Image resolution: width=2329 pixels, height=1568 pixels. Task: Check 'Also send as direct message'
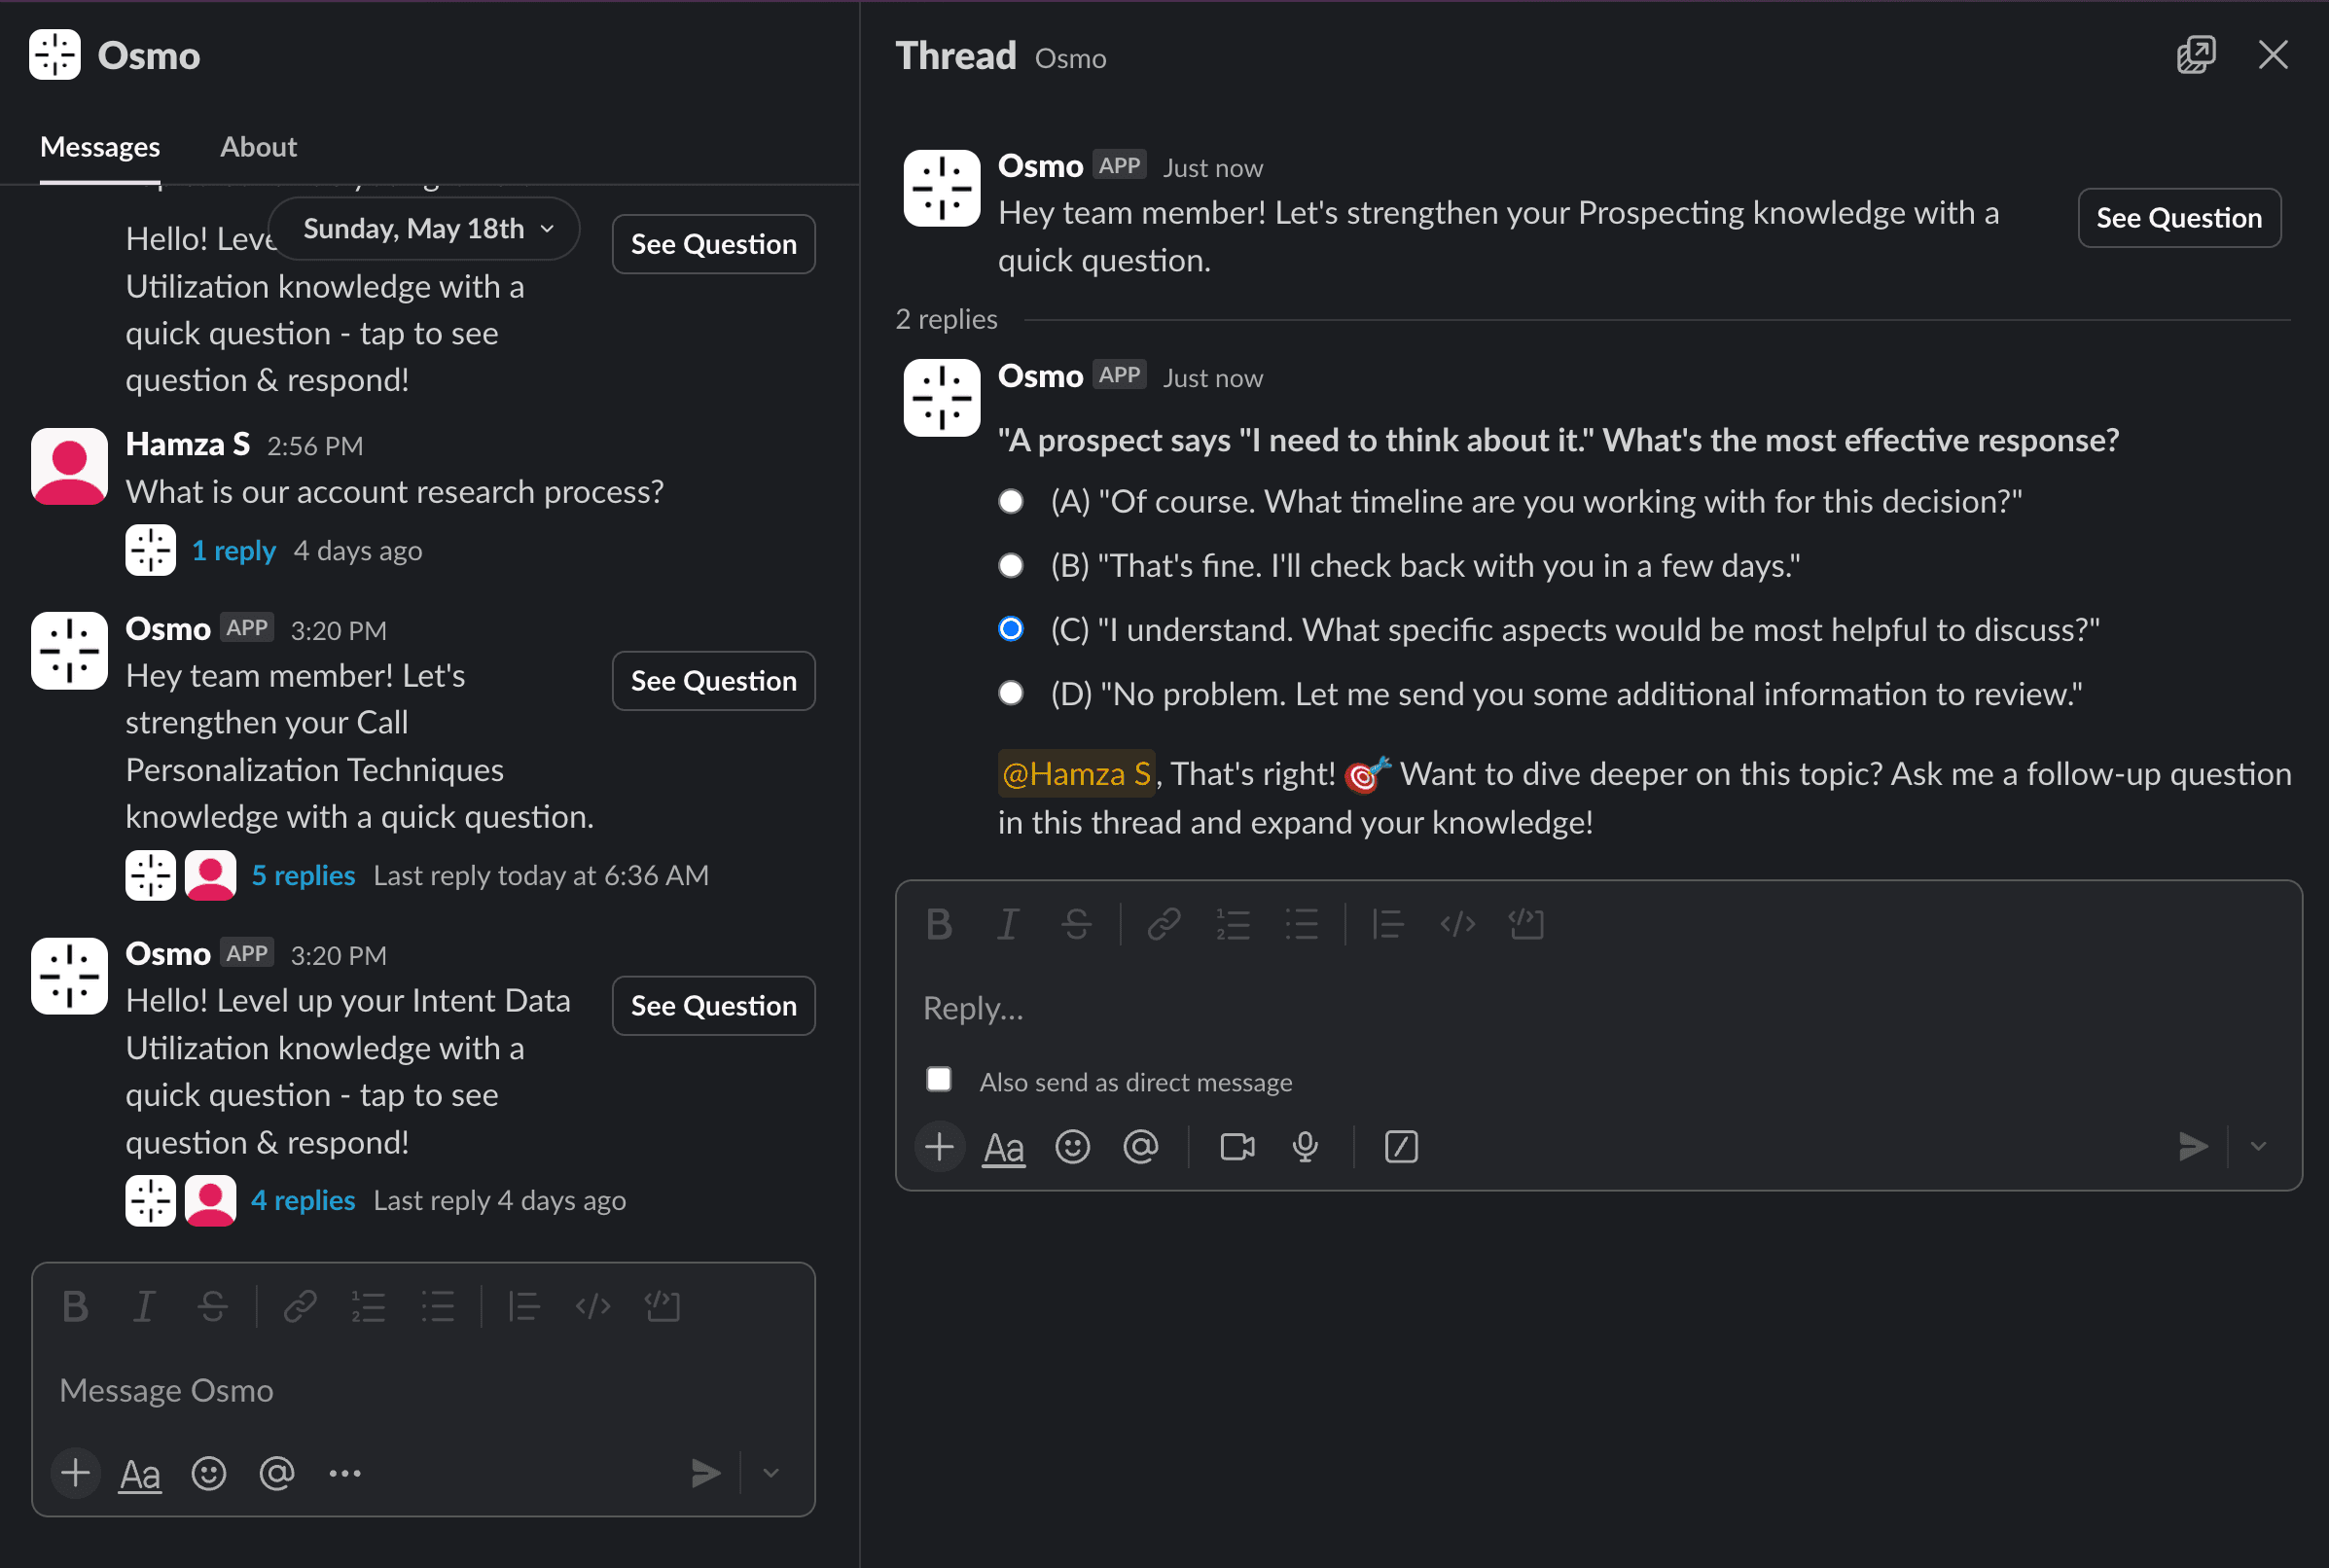pyautogui.click(x=938, y=1080)
